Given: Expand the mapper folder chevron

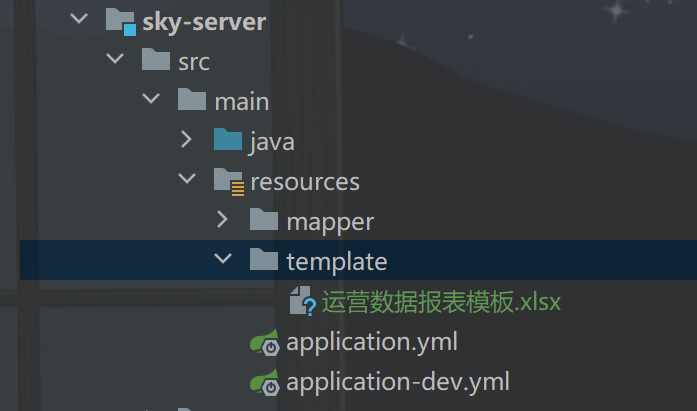Looking at the screenshot, I should click(222, 219).
